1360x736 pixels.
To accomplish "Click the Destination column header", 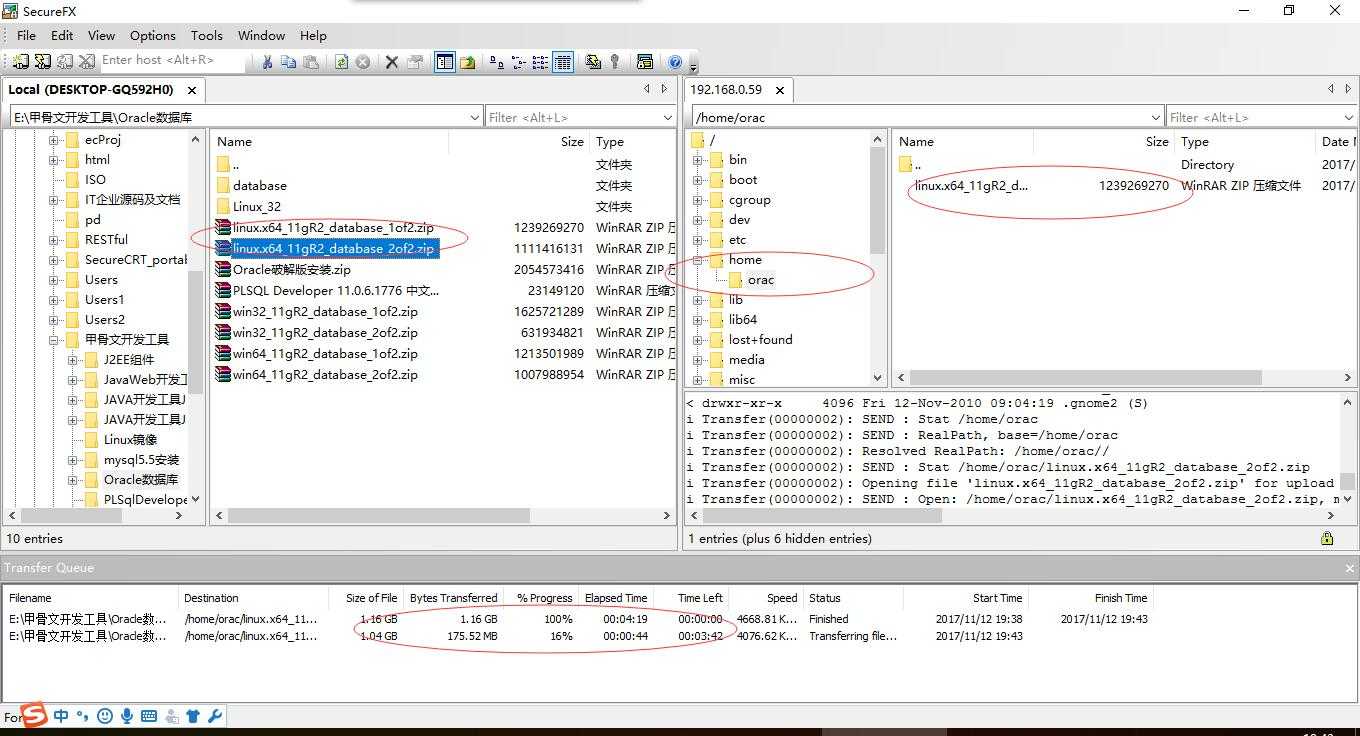I will [x=256, y=598].
